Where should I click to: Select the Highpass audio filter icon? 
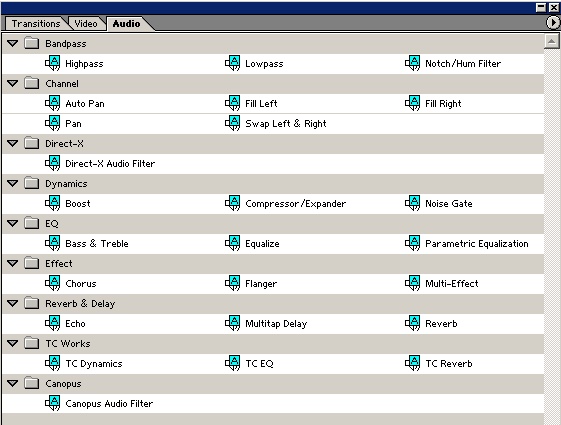(x=53, y=63)
